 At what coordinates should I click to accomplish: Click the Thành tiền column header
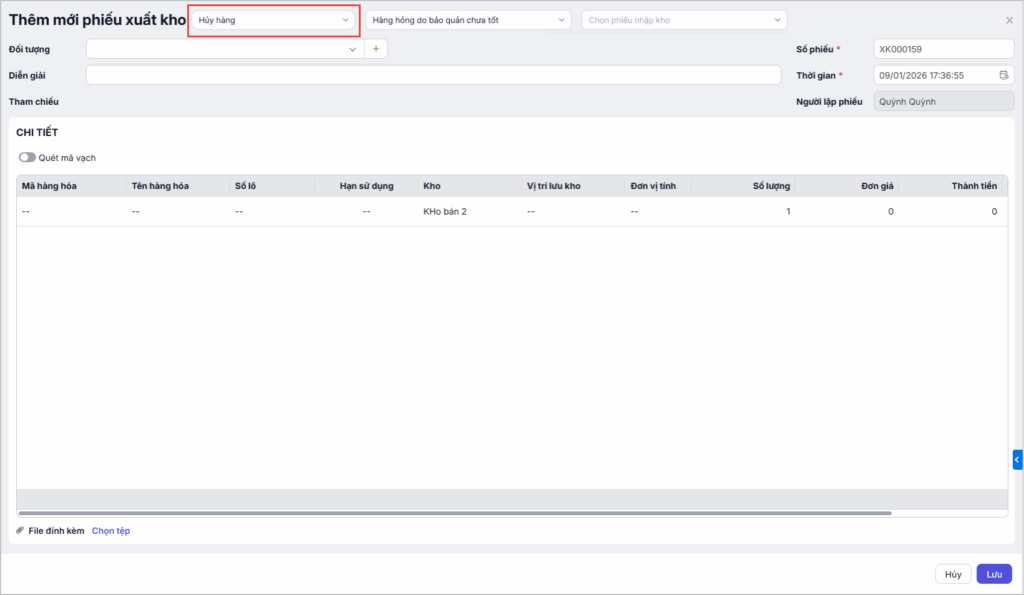click(950, 186)
